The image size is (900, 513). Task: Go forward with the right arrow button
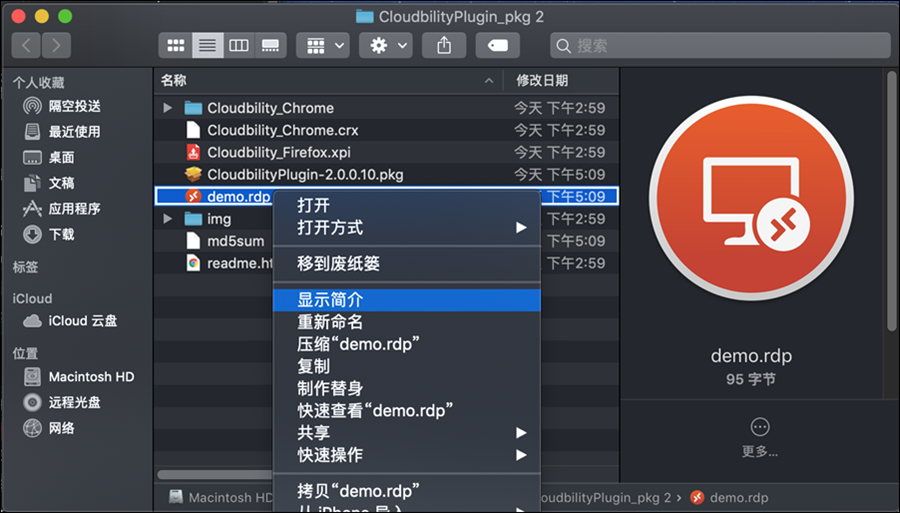(x=56, y=45)
